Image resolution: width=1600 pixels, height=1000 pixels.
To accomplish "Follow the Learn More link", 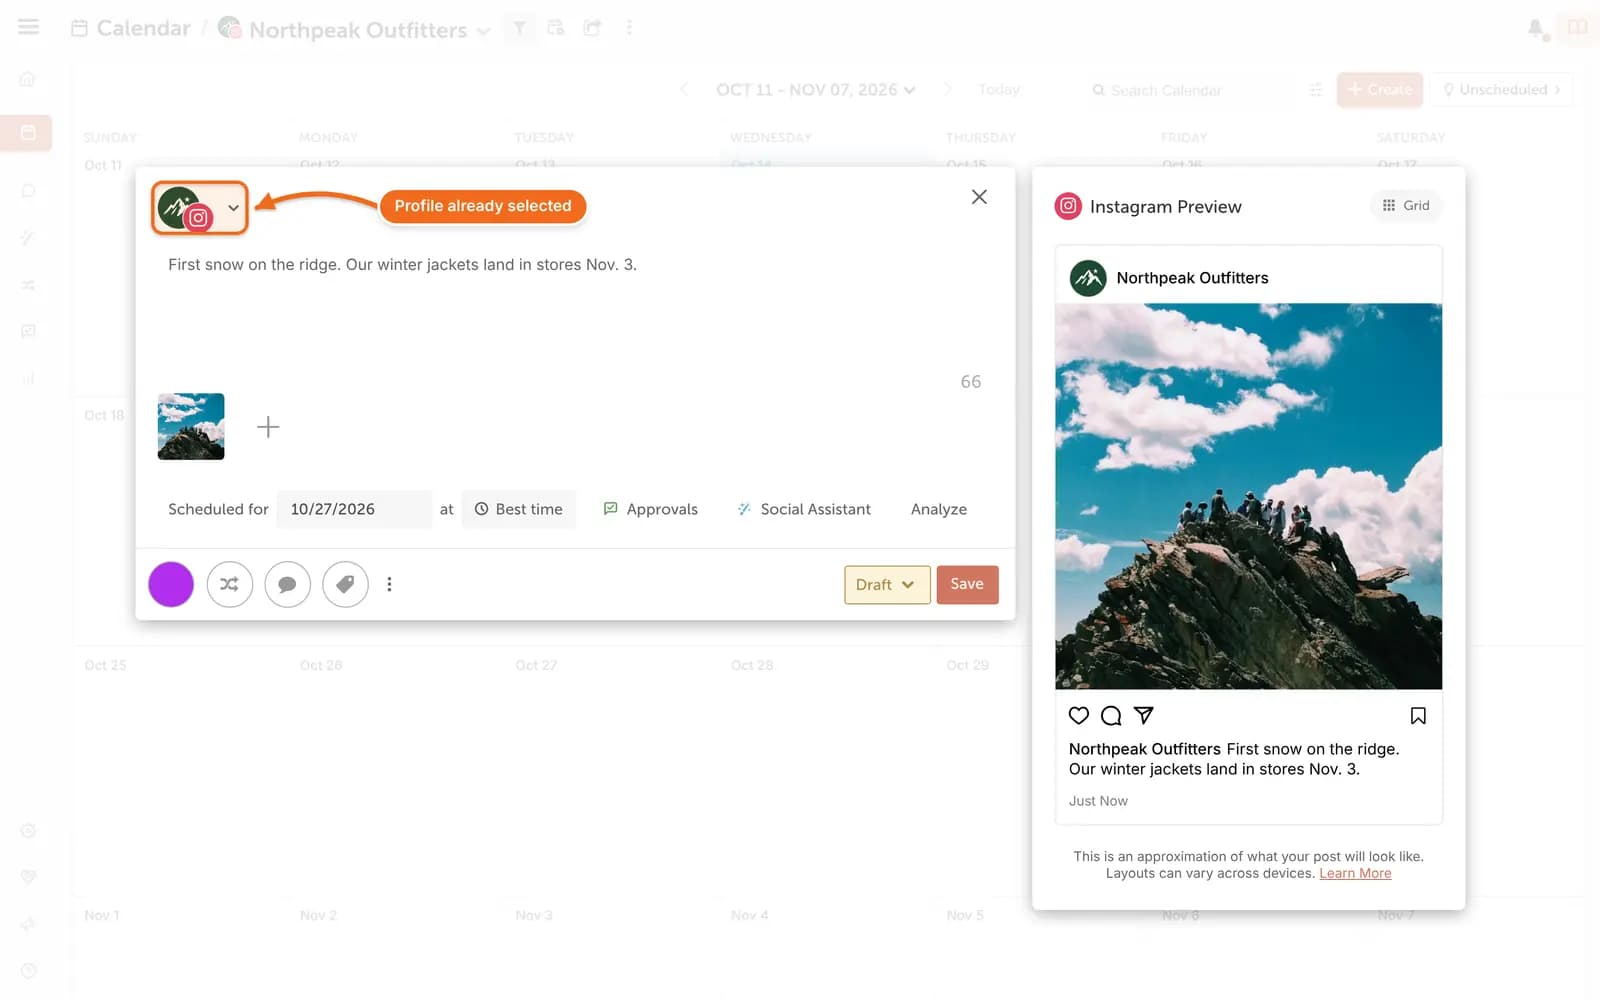I will [1355, 873].
